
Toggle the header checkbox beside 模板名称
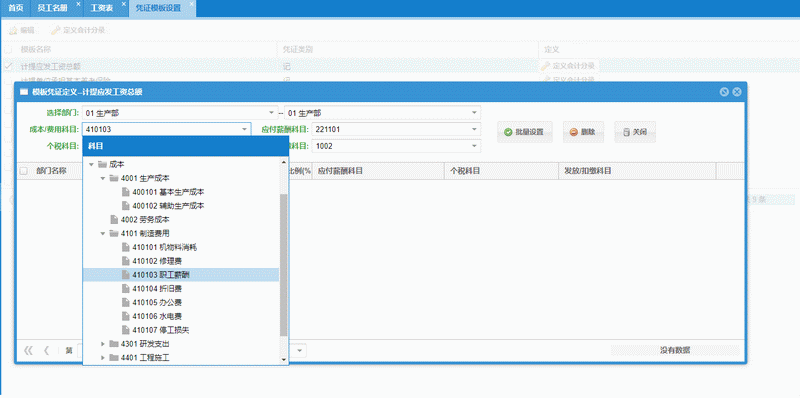coord(8,49)
